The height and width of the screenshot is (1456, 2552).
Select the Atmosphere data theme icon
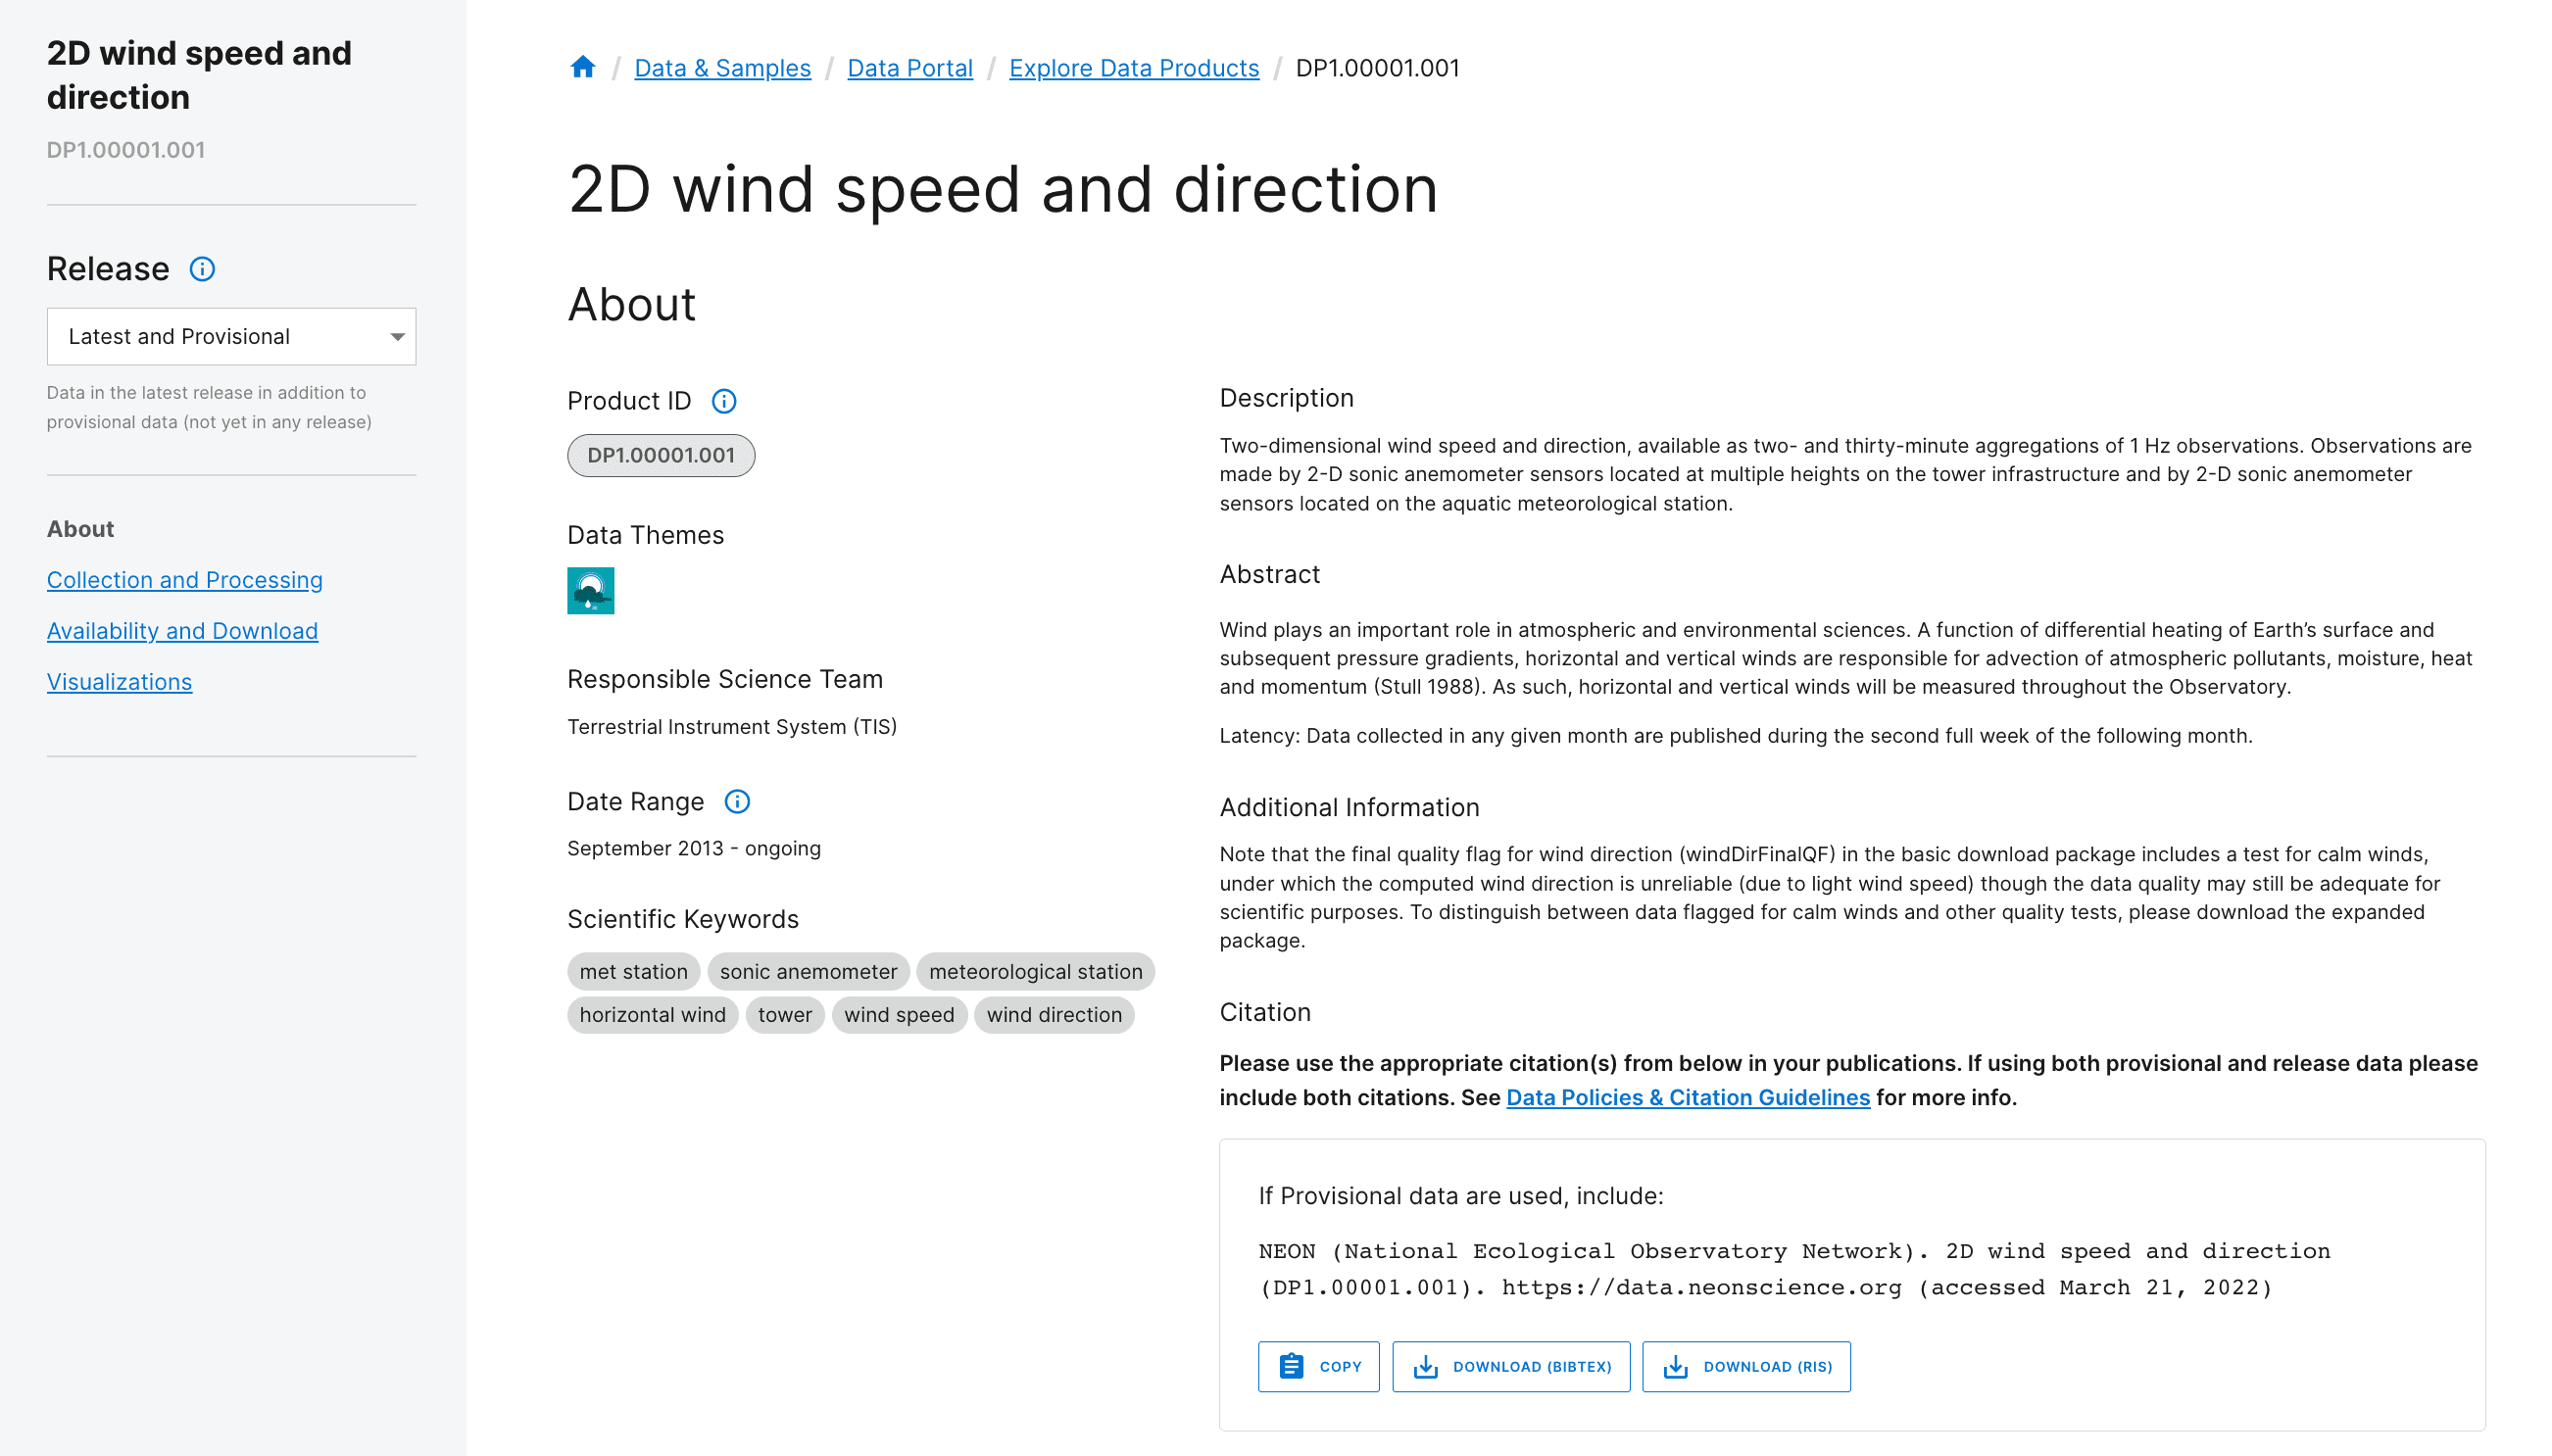click(590, 590)
